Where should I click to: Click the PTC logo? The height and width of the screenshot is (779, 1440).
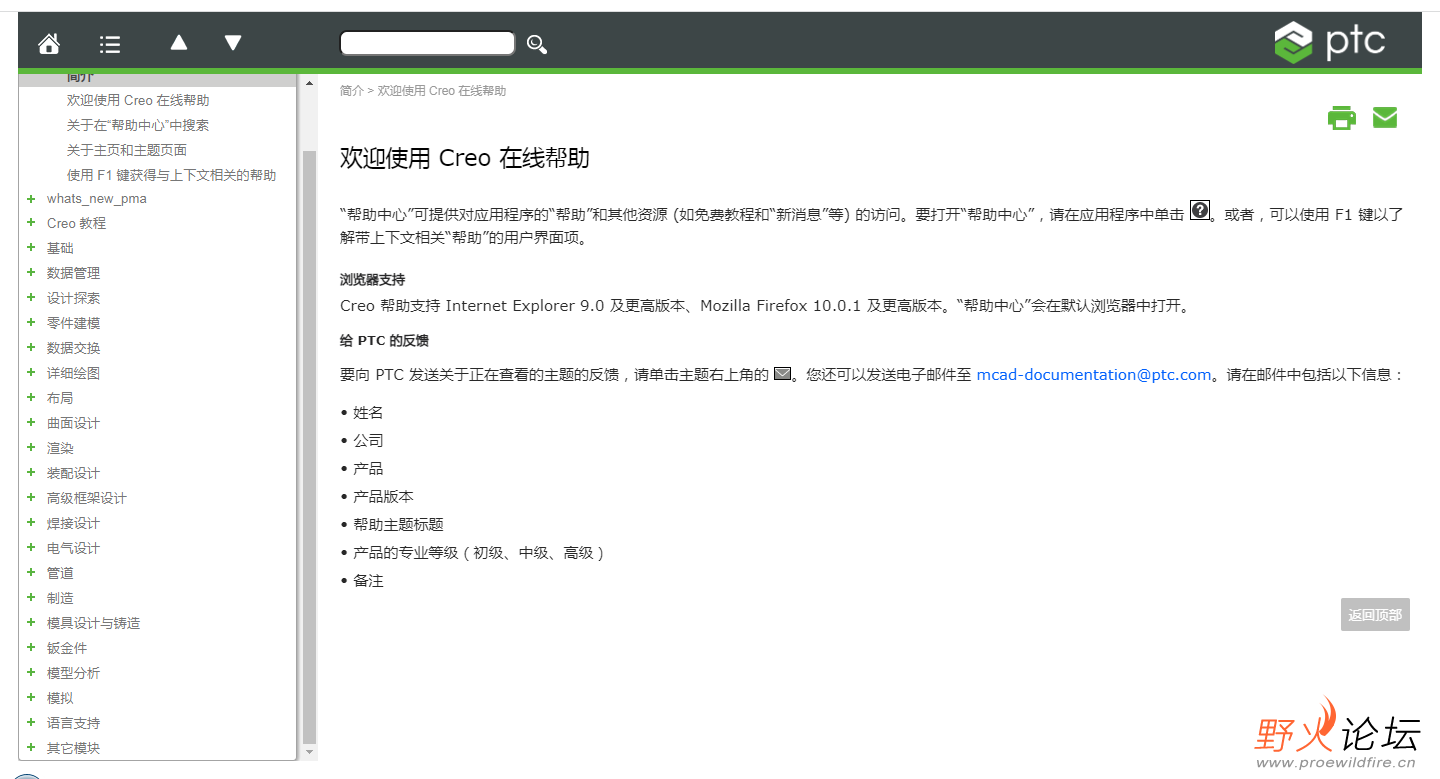[x=1329, y=42]
